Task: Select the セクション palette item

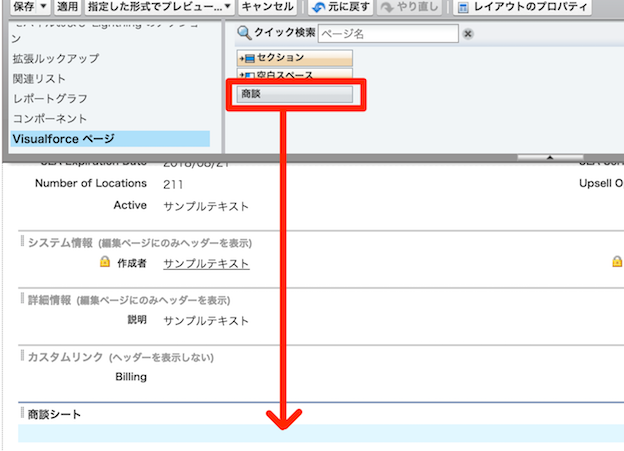Action: (294, 58)
